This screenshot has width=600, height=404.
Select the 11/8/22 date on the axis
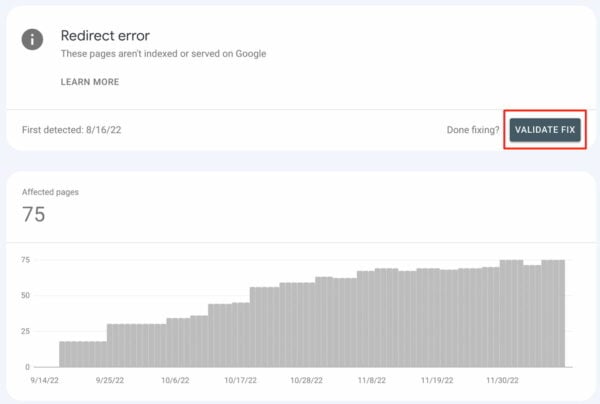372,381
